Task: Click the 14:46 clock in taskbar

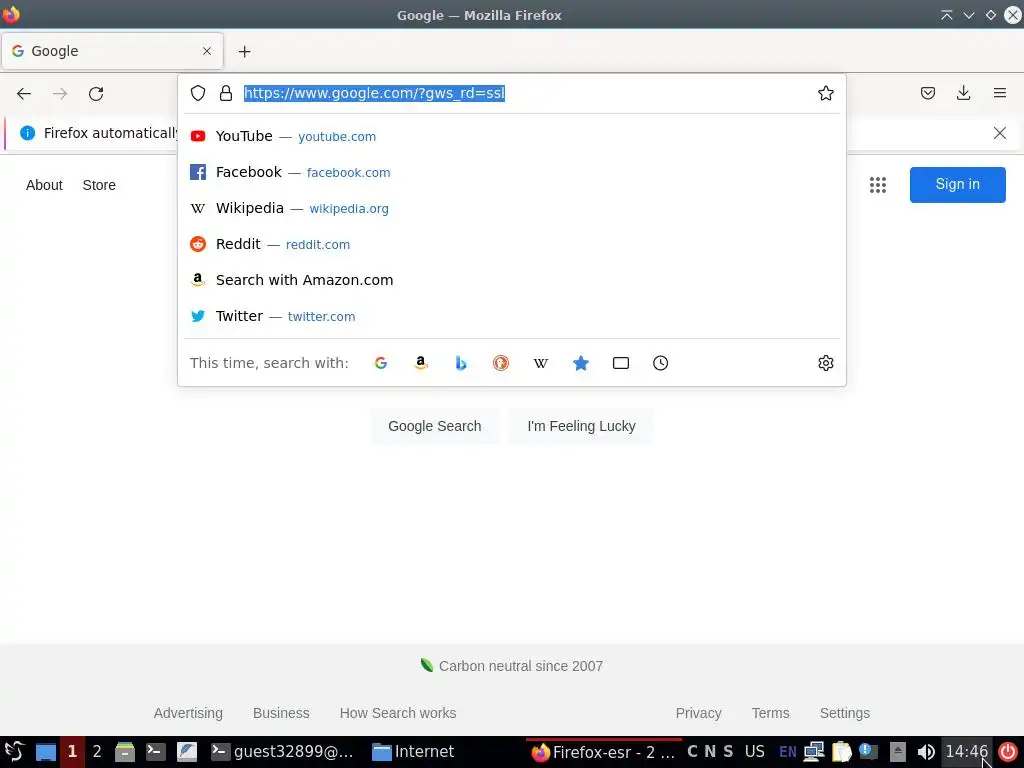Action: [967, 752]
